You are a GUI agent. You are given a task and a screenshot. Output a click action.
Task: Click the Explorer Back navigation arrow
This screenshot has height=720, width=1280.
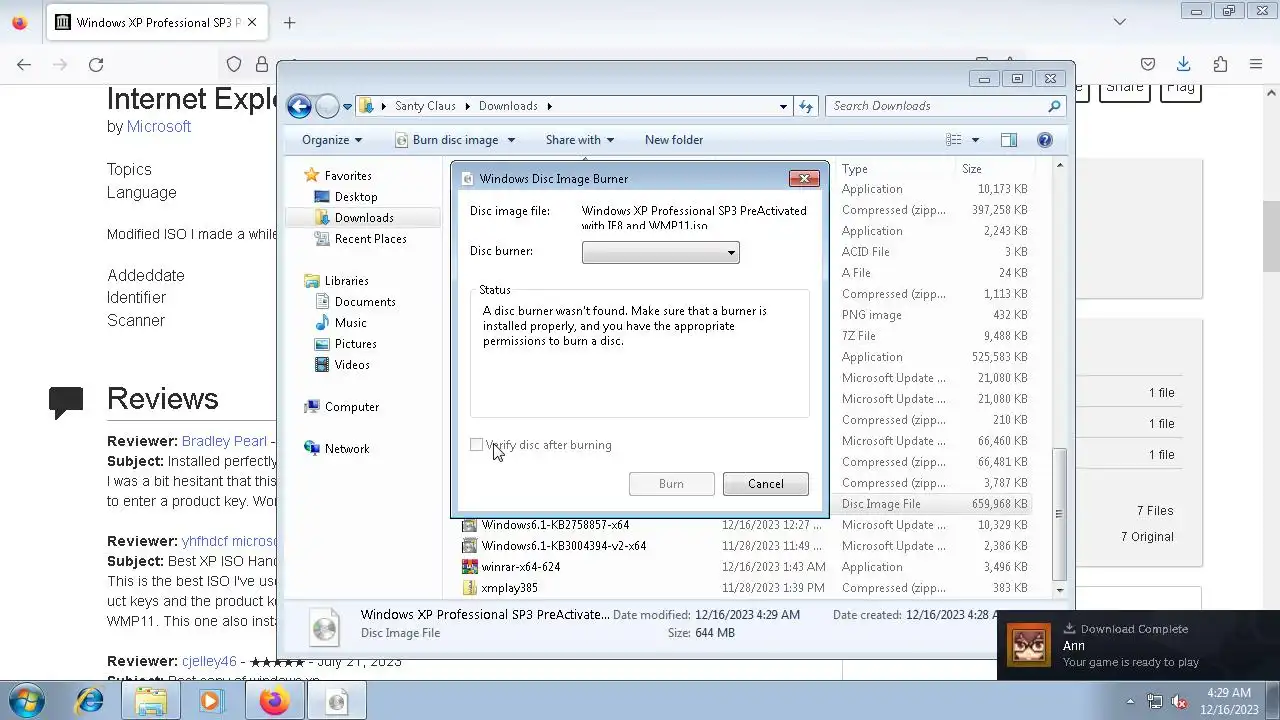click(x=299, y=106)
